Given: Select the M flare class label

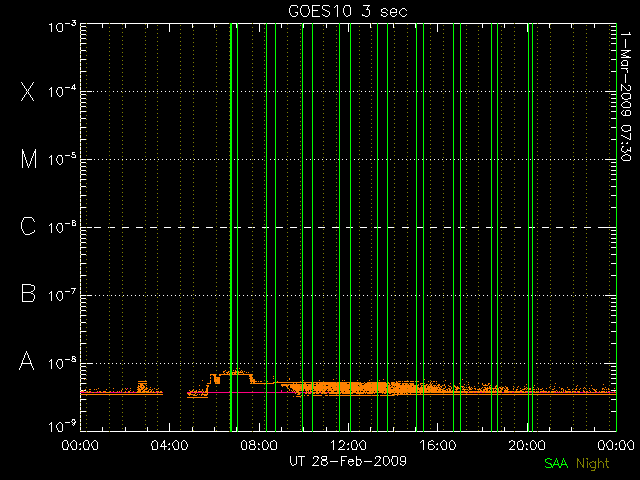Looking at the screenshot, I should point(29,159).
